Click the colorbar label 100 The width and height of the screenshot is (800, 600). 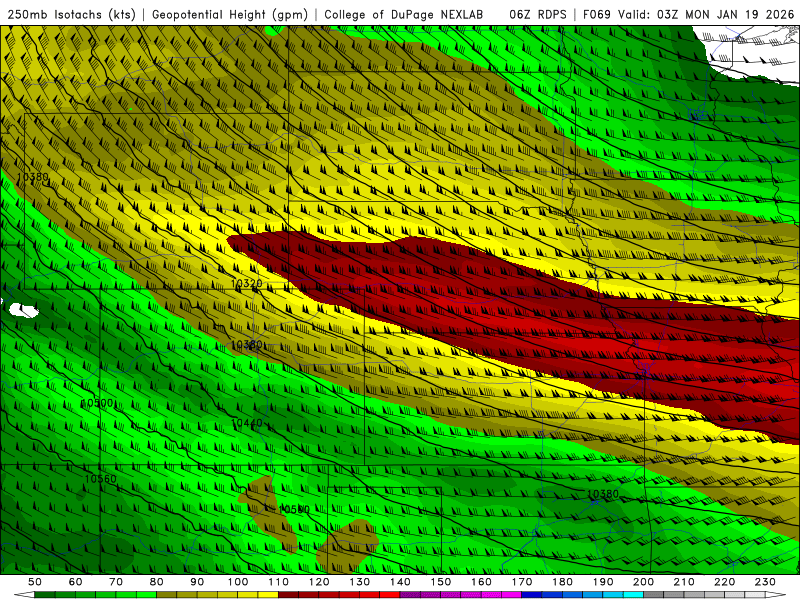(x=238, y=582)
